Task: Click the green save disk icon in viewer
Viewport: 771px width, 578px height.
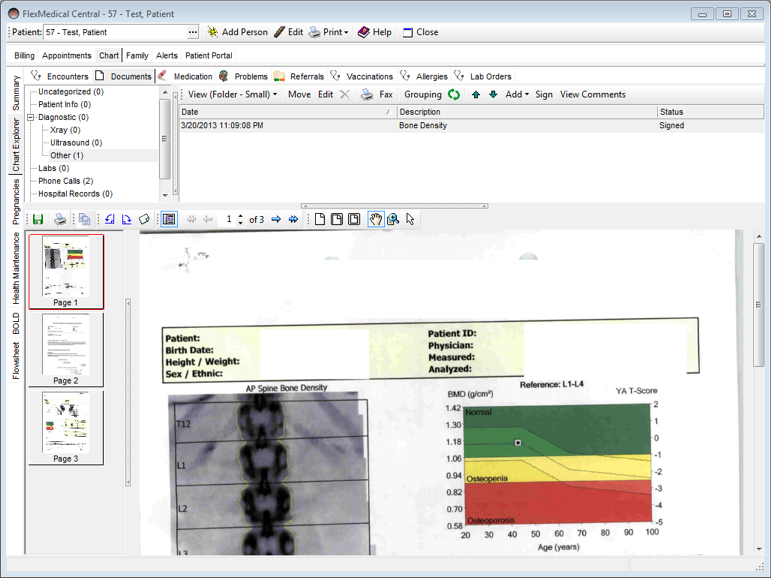Action: [38, 219]
